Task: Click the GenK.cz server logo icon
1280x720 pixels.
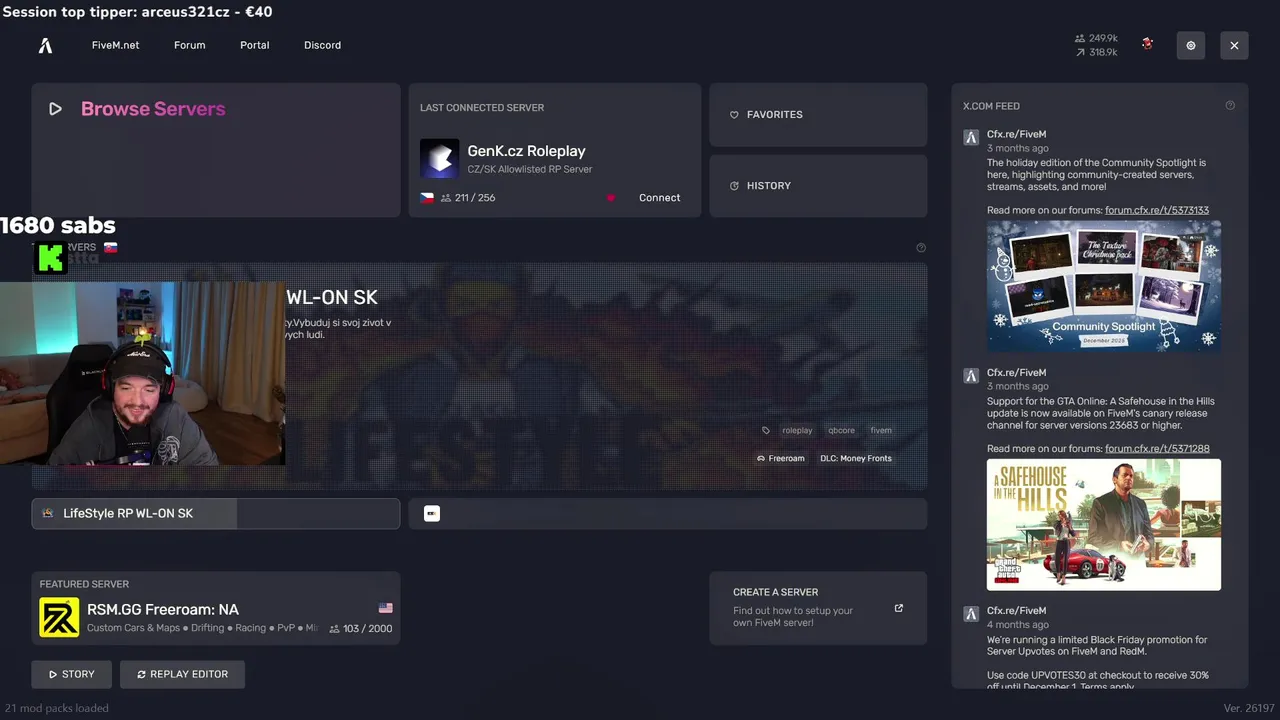Action: point(439,159)
